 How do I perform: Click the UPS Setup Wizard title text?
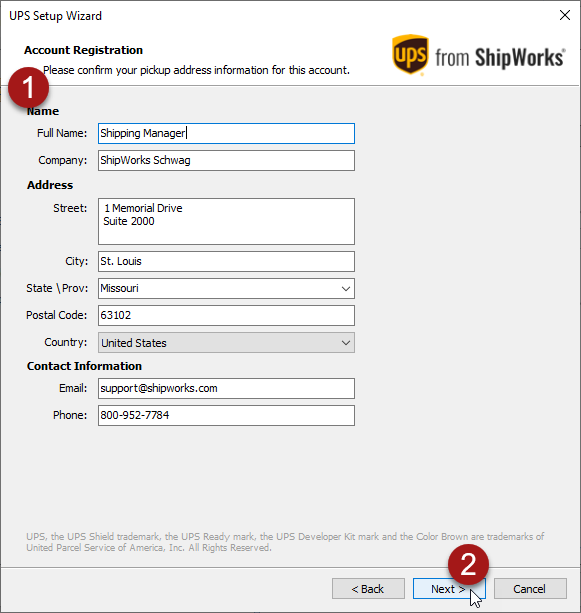pos(56,16)
